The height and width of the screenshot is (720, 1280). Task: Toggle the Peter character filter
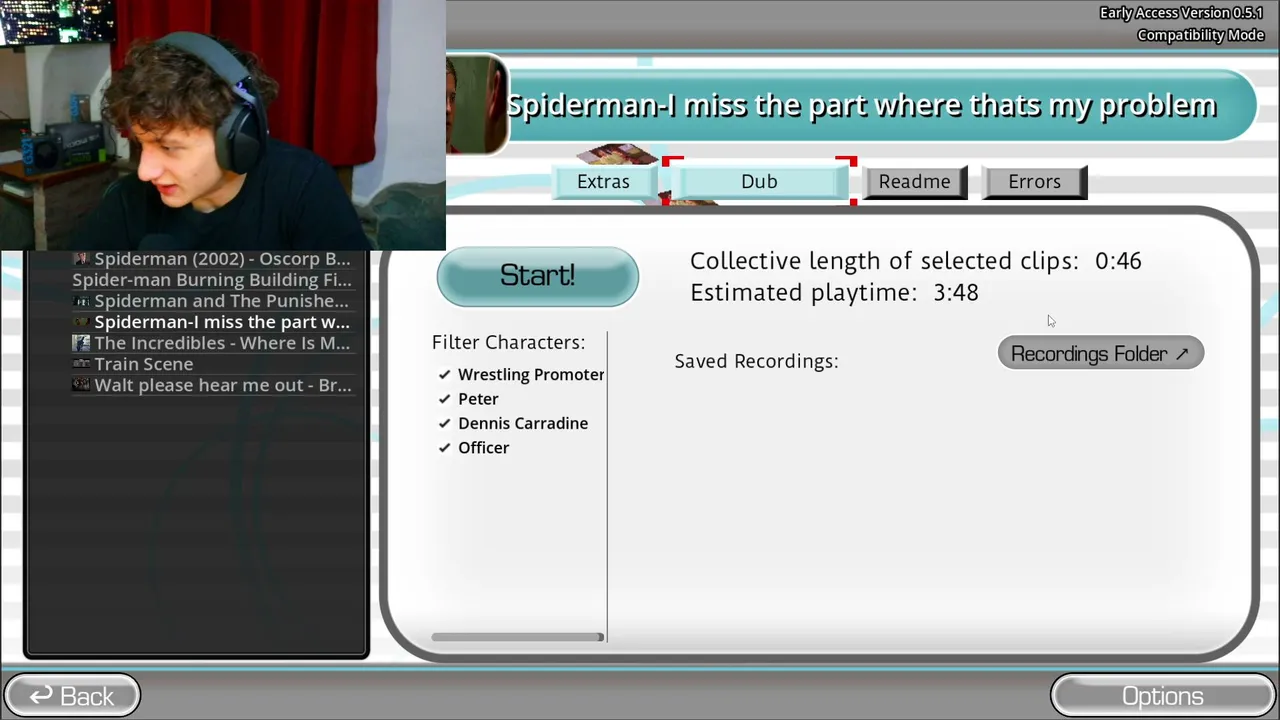point(468,399)
